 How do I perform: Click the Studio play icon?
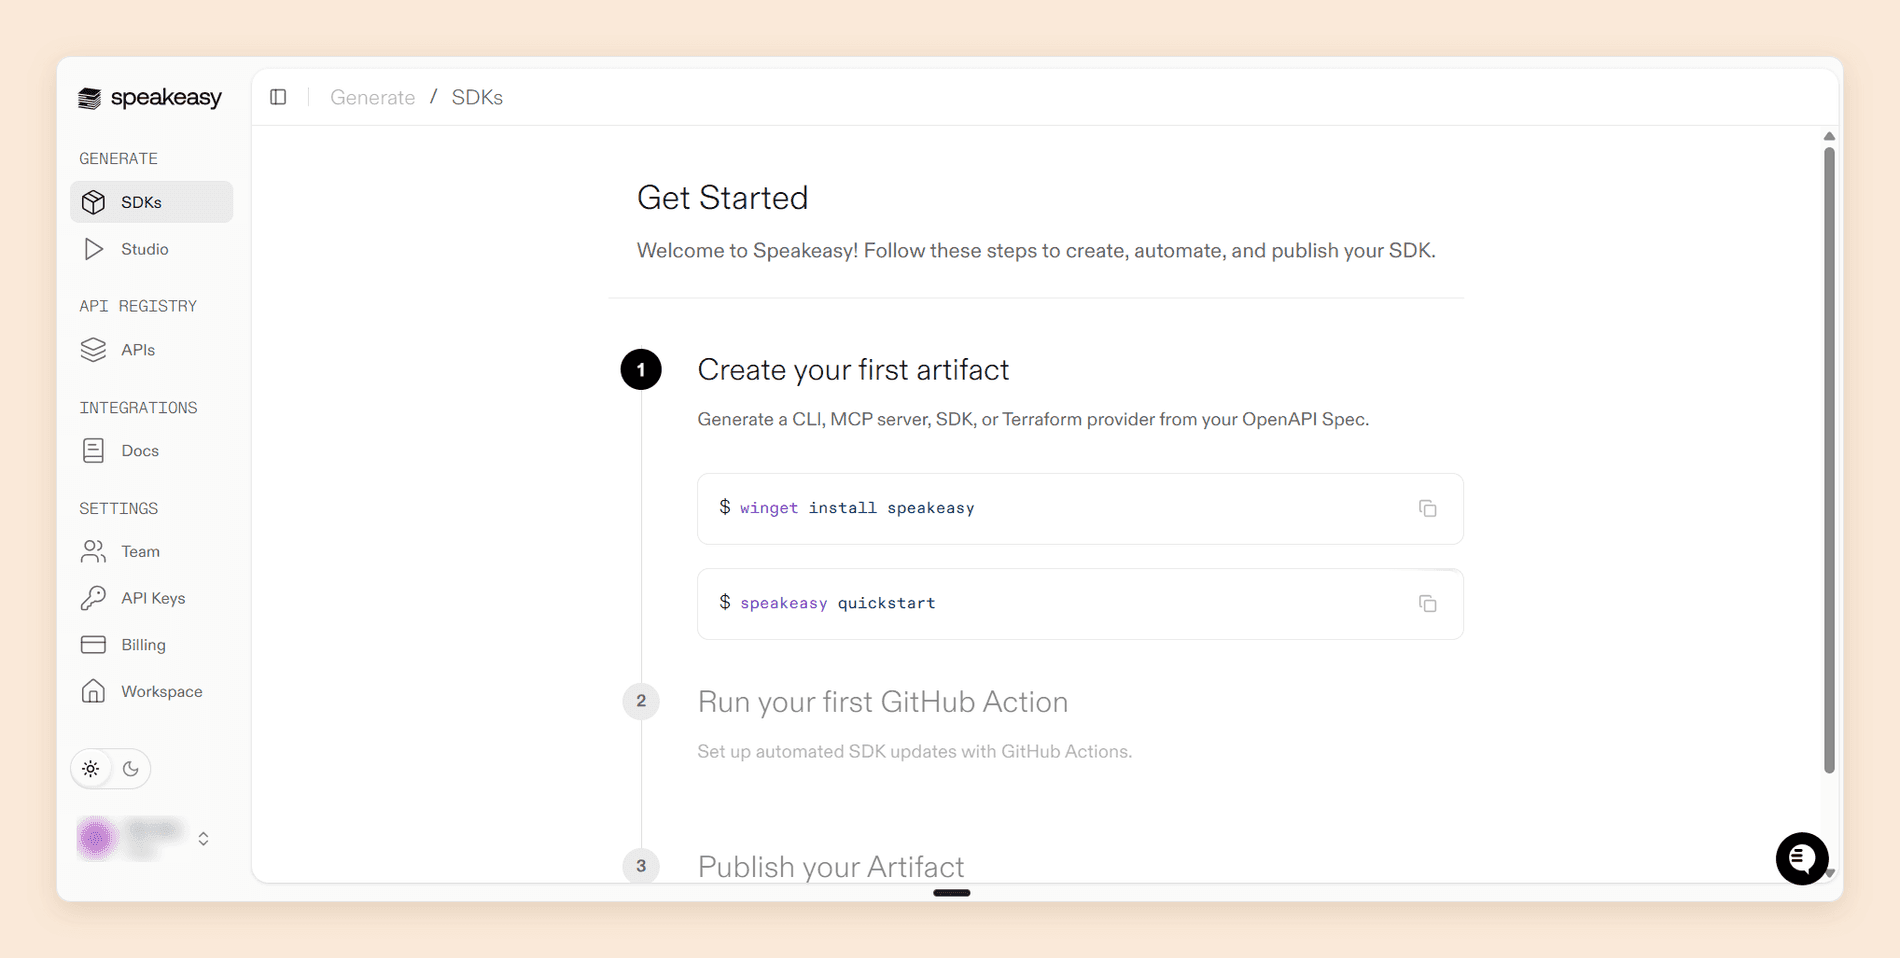[x=94, y=249]
